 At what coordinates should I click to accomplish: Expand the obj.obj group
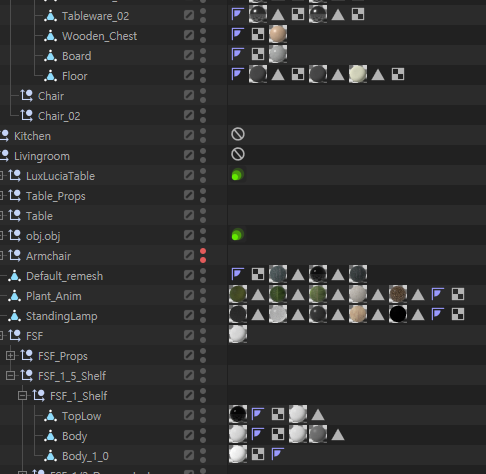(1, 236)
